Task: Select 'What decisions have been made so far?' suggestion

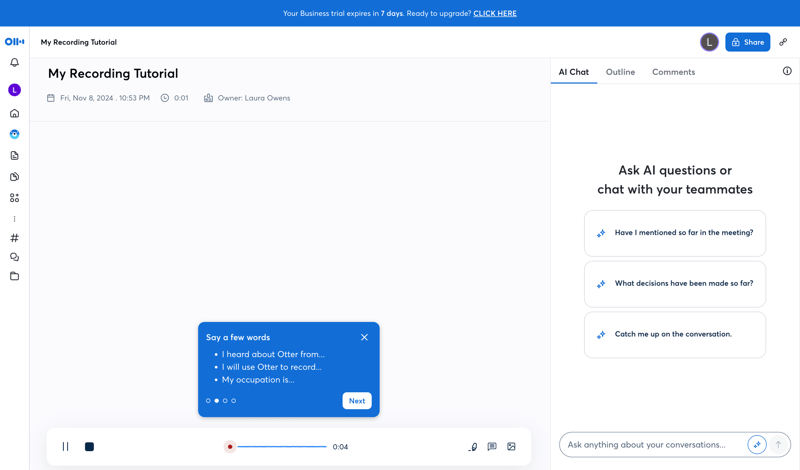Action: click(675, 284)
